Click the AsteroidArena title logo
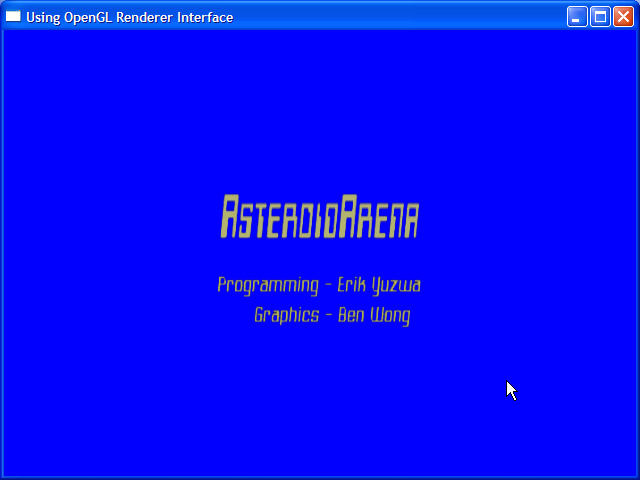 coord(320,216)
